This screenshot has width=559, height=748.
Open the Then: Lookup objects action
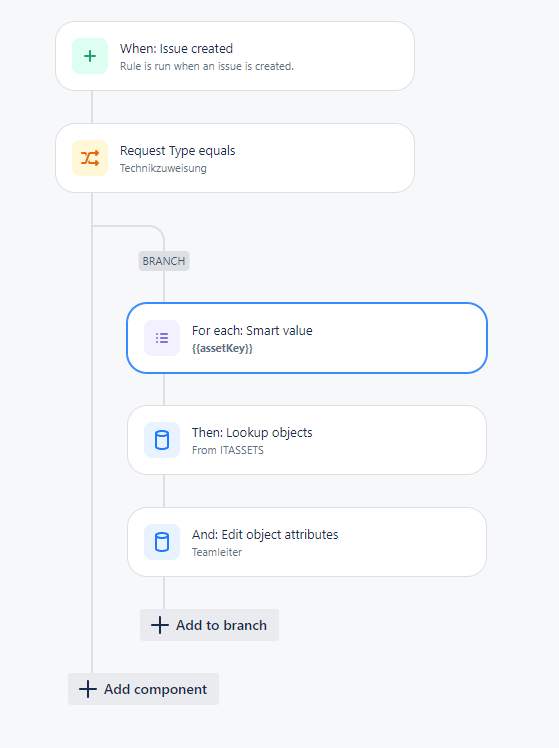[307, 440]
